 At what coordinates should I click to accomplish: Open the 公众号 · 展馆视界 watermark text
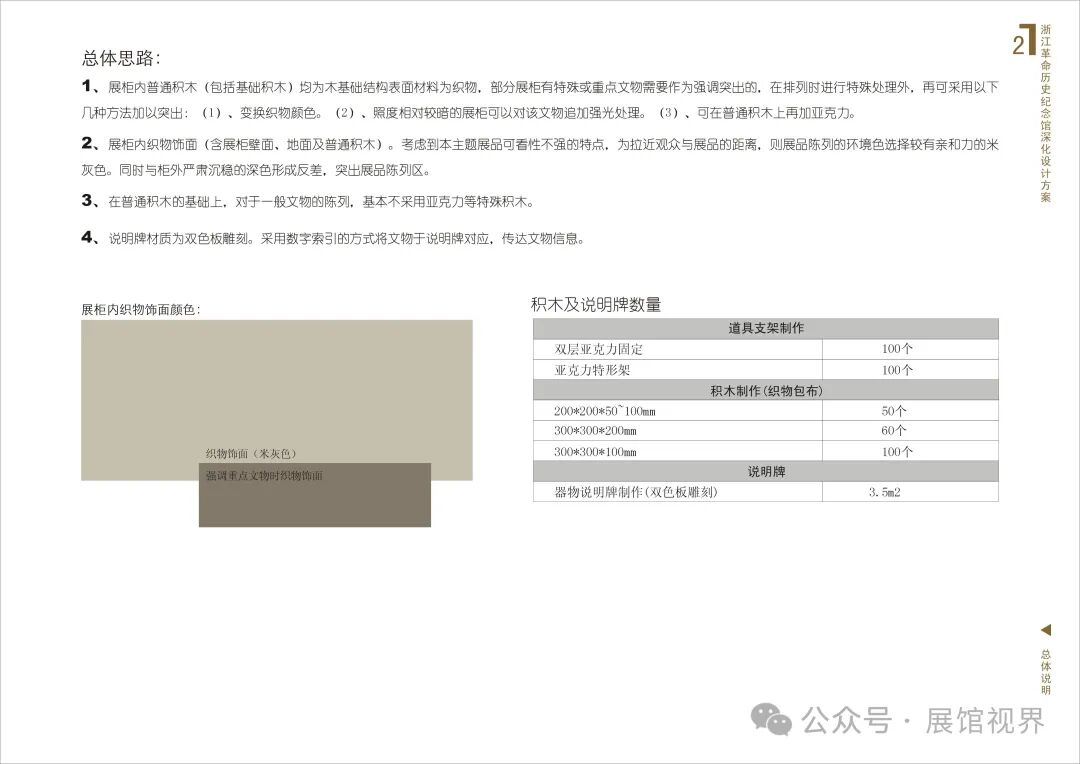click(923, 720)
